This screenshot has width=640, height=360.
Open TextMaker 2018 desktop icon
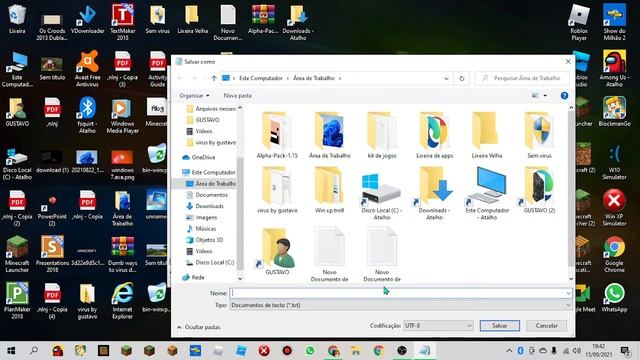pyautogui.click(x=122, y=22)
